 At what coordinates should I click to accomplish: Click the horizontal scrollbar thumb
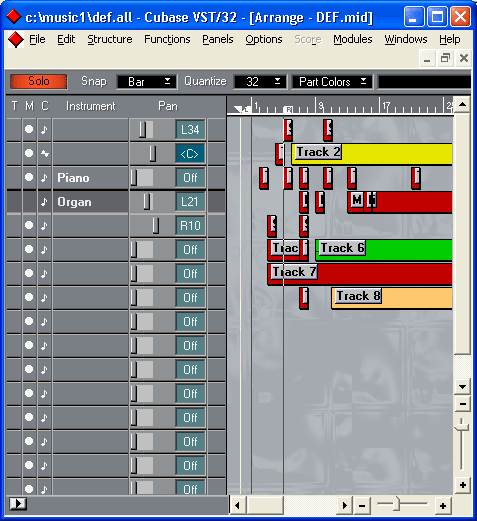coord(265,506)
